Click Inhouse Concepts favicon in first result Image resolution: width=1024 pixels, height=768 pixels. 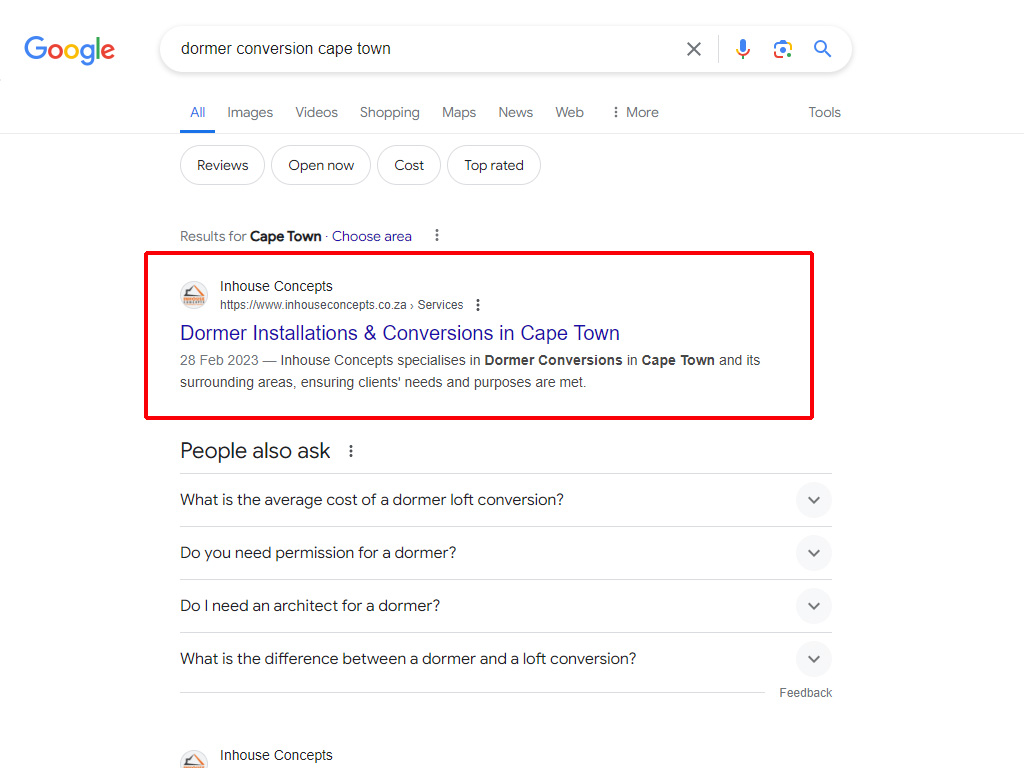194,295
